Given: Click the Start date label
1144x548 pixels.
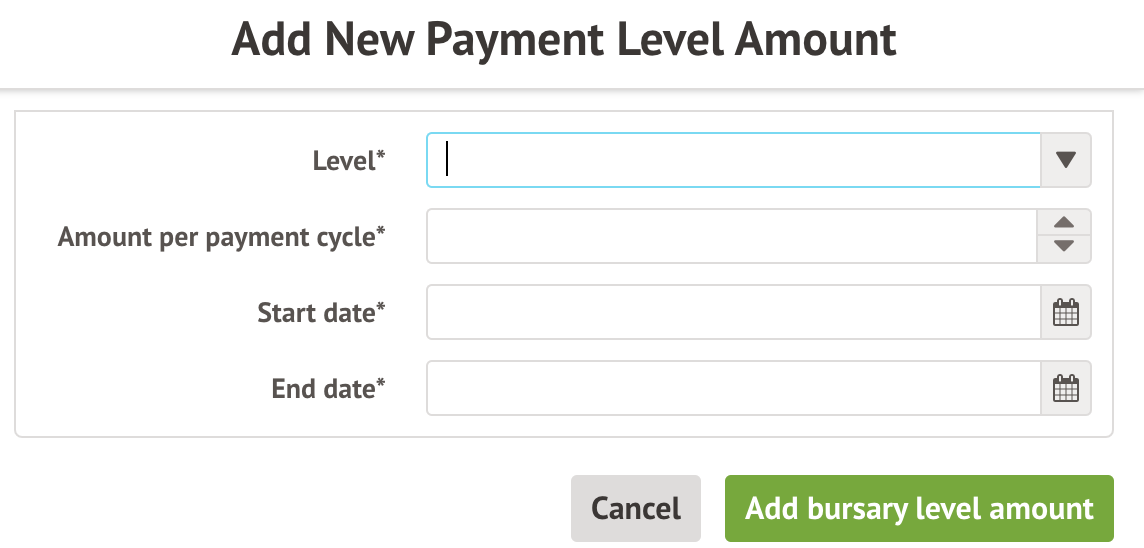Looking at the screenshot, I should (316, 313).
